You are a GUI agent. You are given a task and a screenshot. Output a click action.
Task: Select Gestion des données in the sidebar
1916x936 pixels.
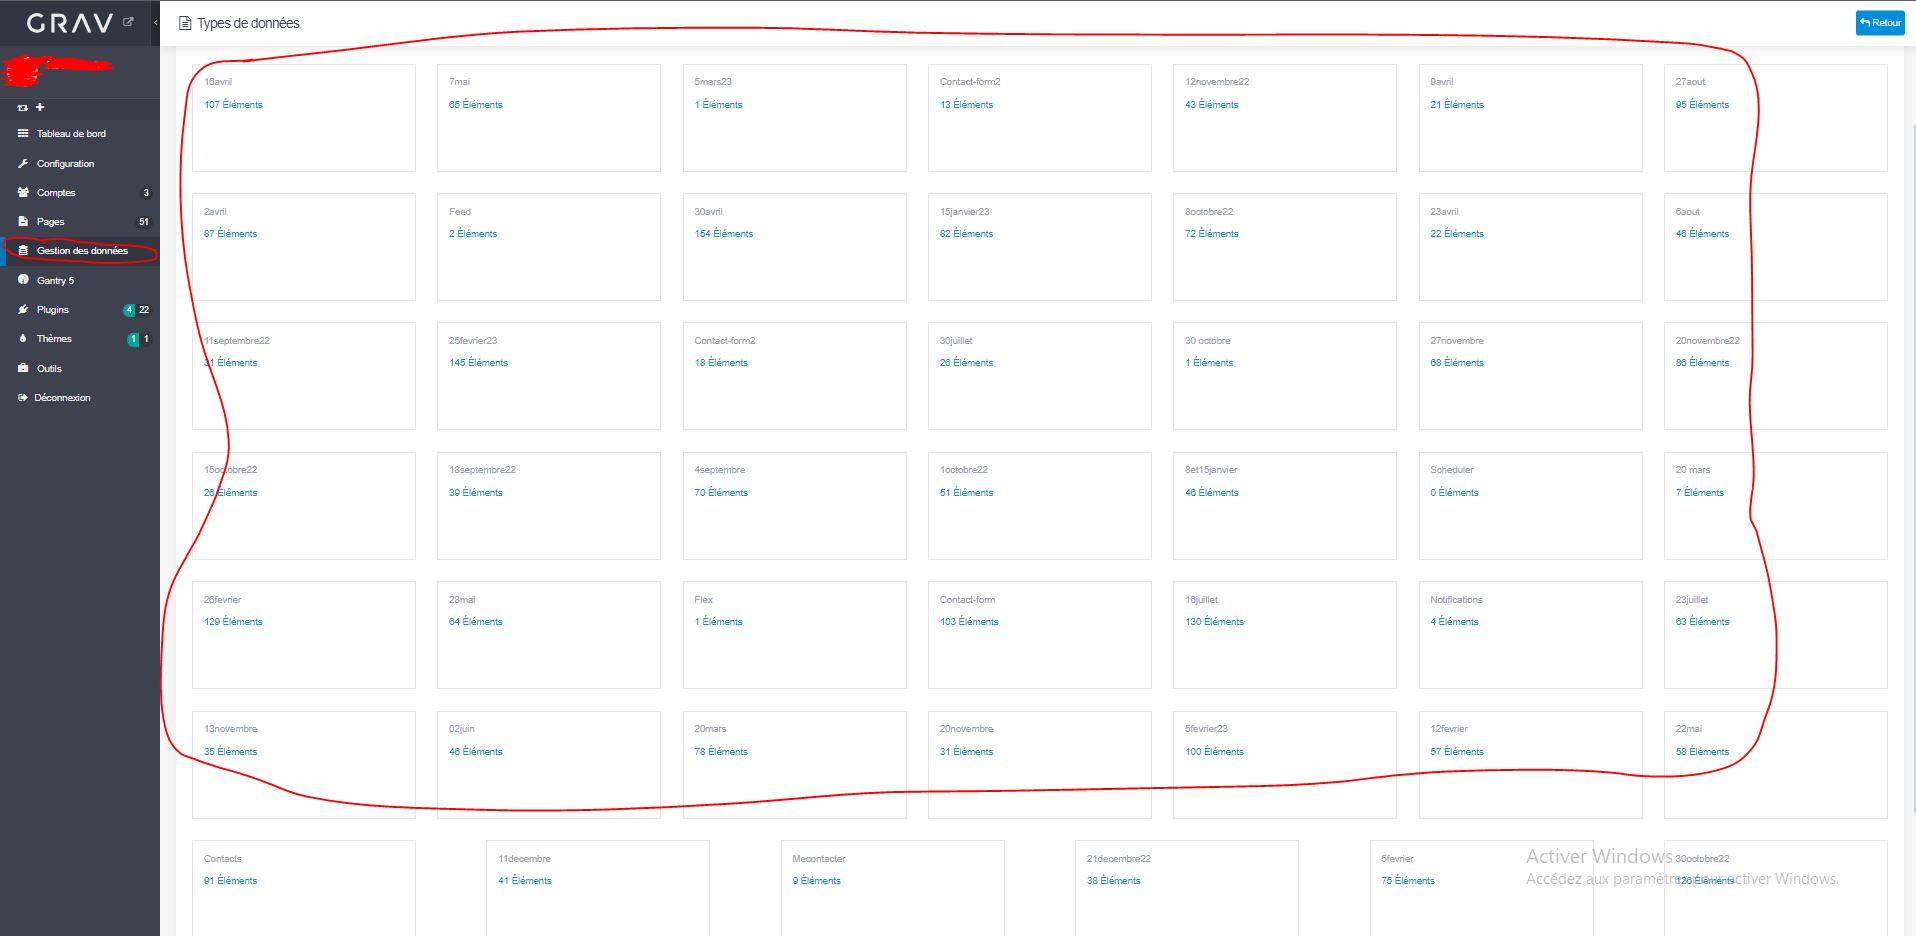(83, 250)
